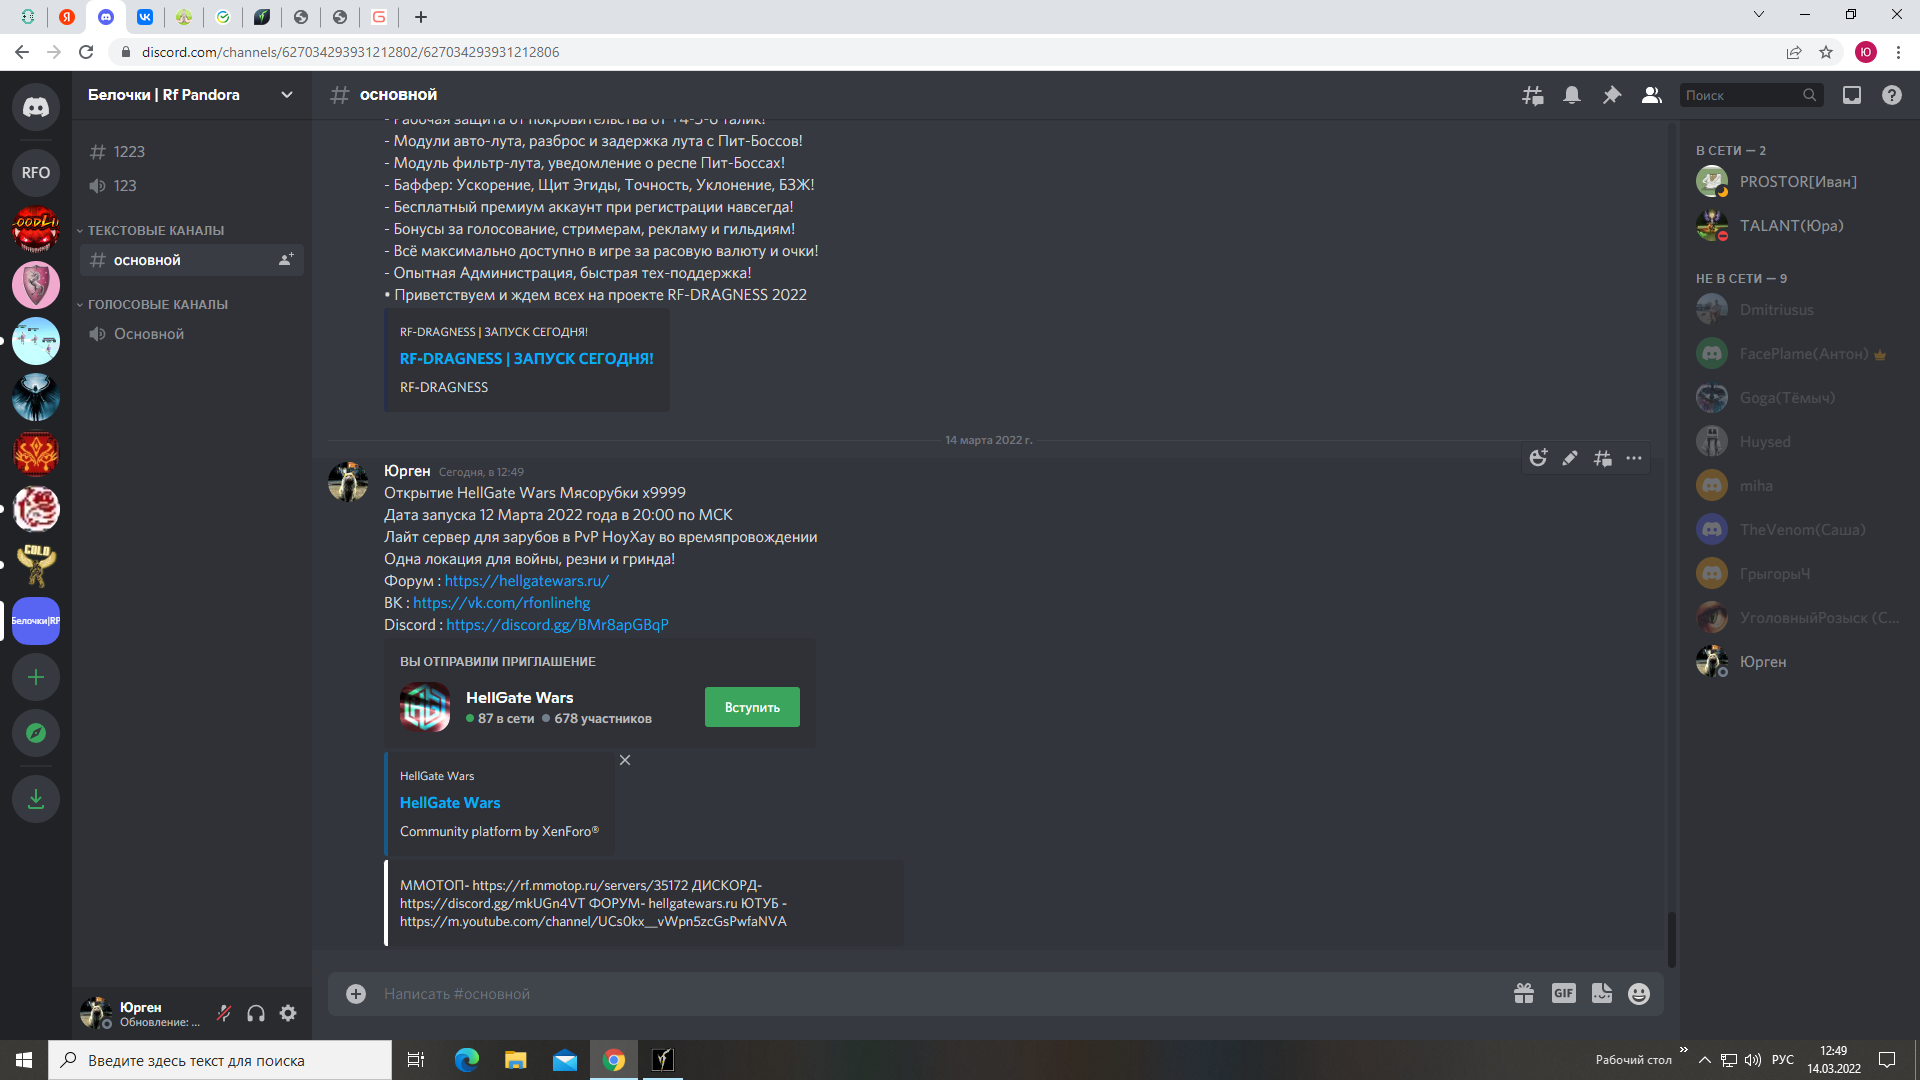Bookmark page with star icon
This screenshot has width=1920, height=1080.
tap(1826, 52)
